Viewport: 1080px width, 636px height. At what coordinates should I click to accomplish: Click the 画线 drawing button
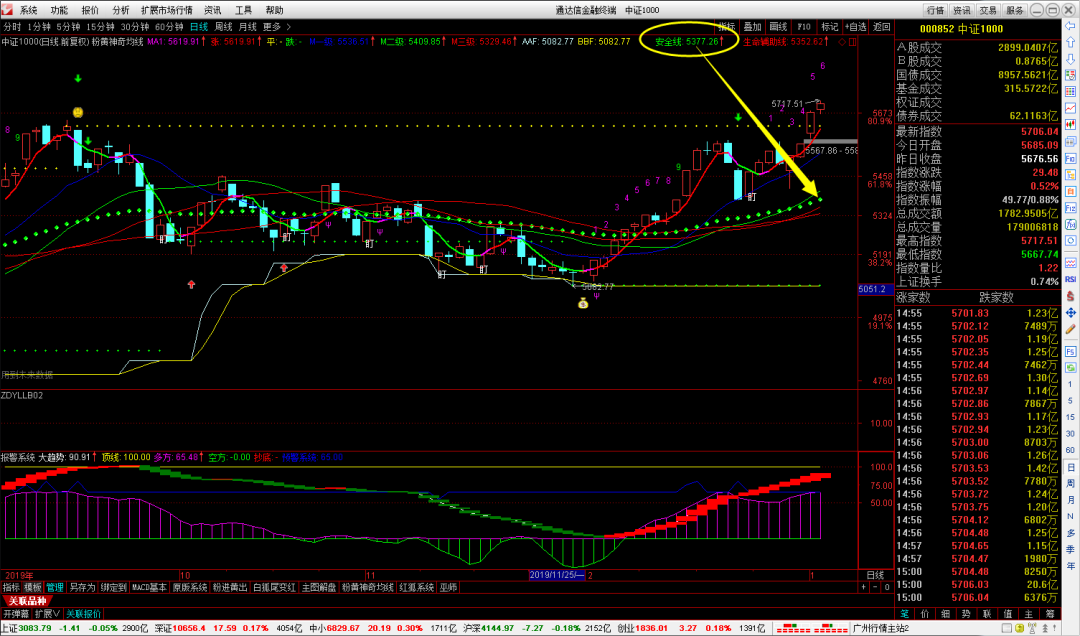(778, 27)
